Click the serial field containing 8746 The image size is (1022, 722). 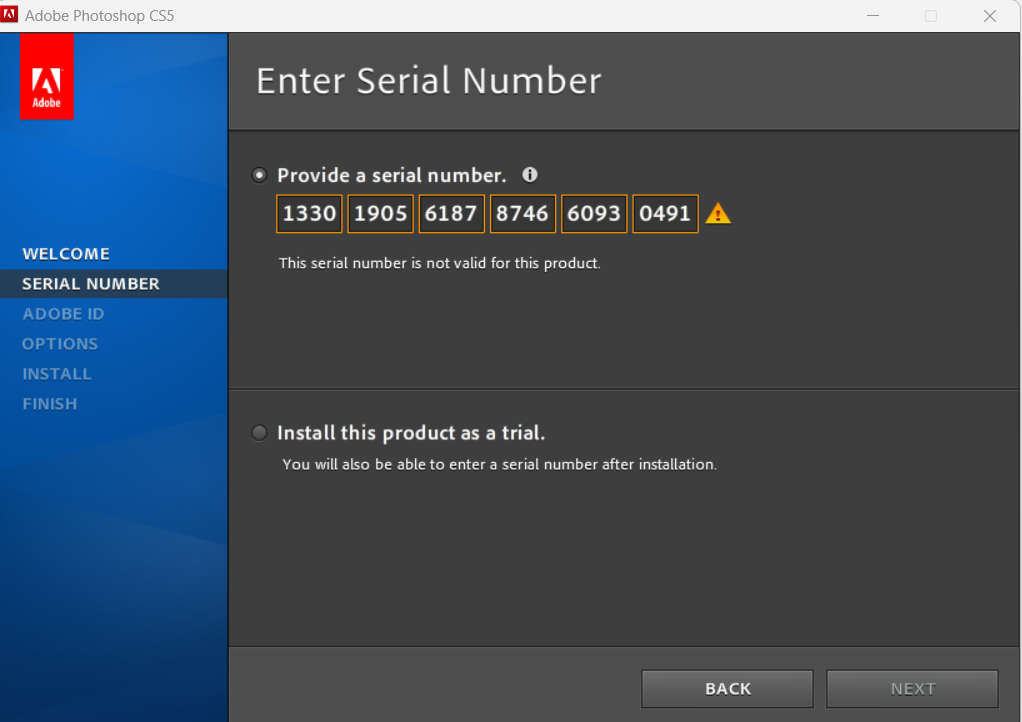523,214
